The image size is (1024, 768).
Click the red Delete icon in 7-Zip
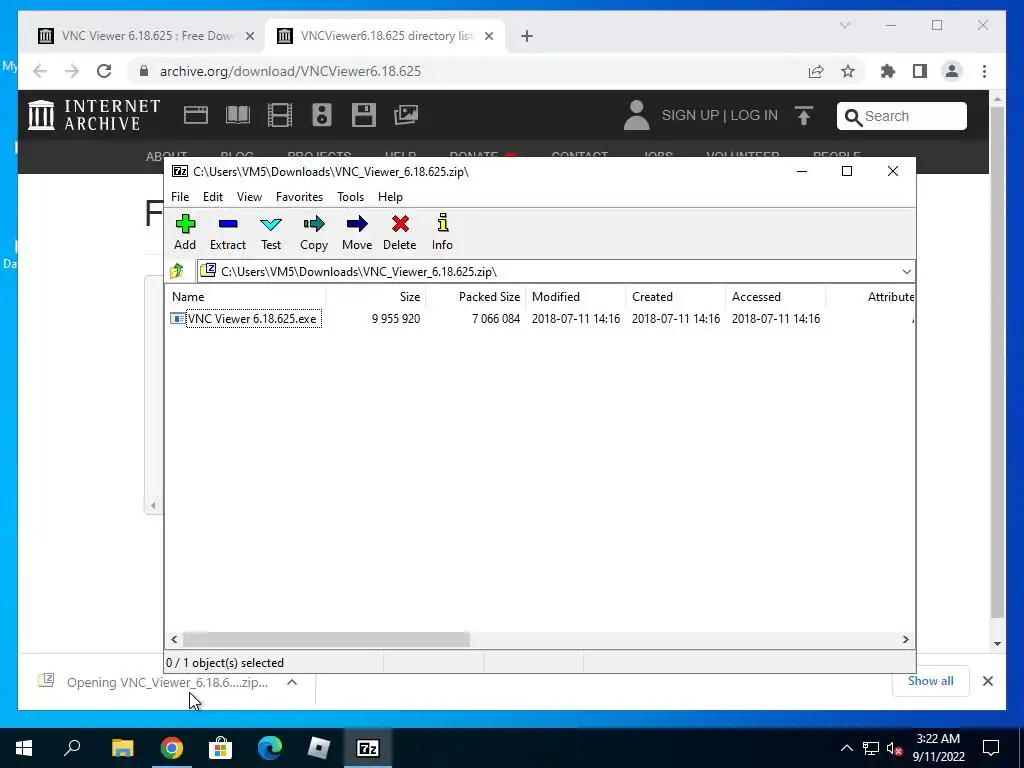tap(400, 232)
